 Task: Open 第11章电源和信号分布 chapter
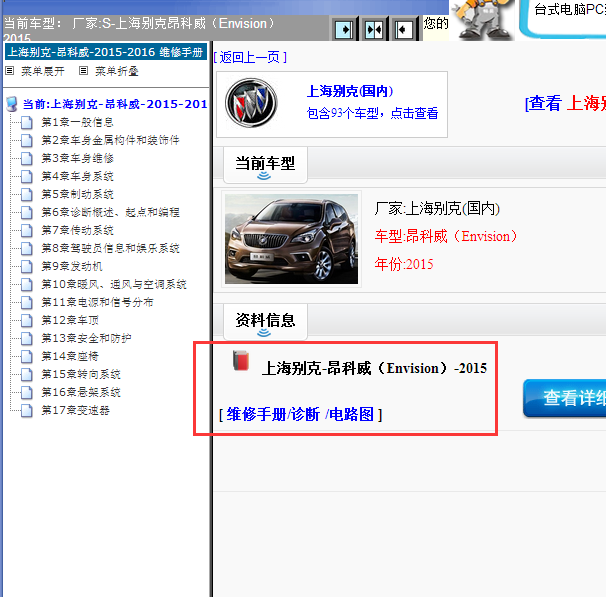click(x=97, y=302)
